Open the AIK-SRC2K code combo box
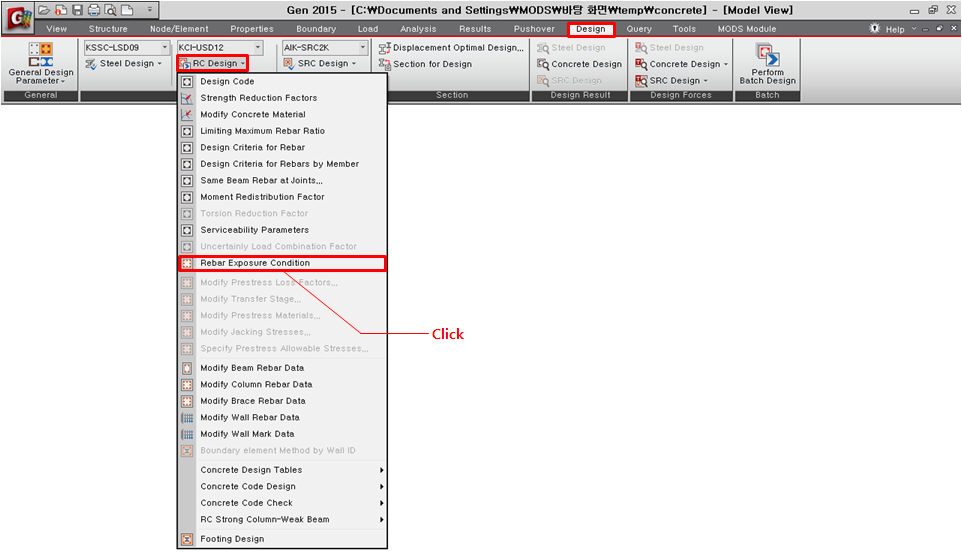The image size is (962, 557). 325,47
